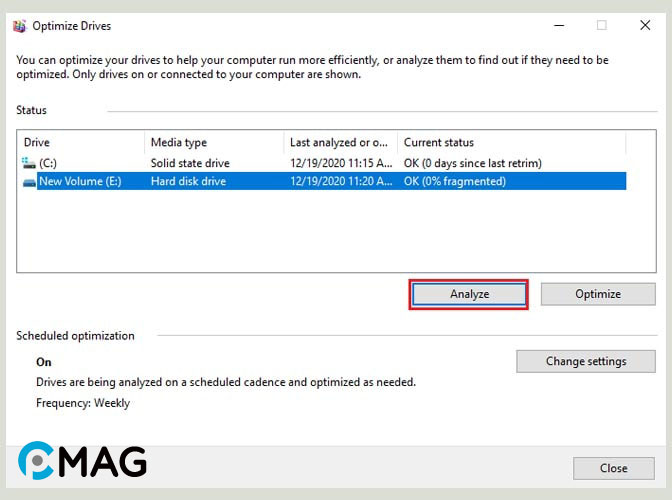Click the Frequency: Weekly text

[83, 403]
